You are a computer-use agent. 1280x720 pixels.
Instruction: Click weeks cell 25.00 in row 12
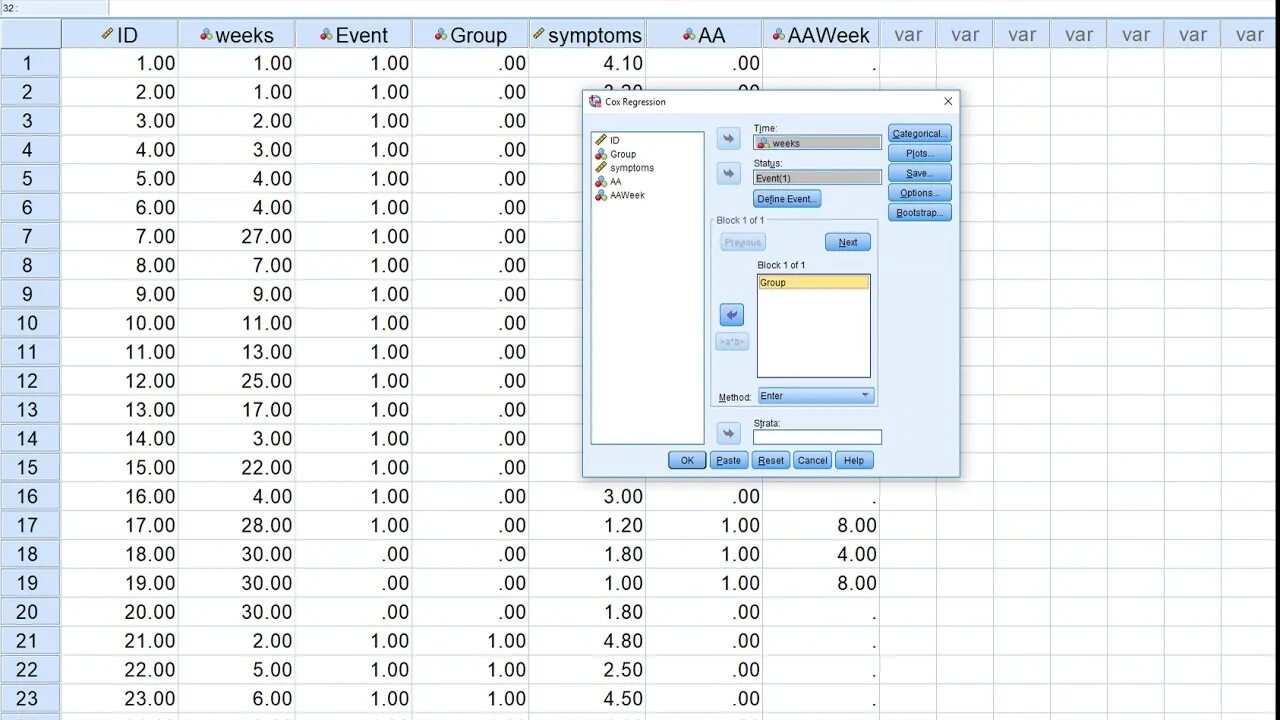(x=237, y=381)
